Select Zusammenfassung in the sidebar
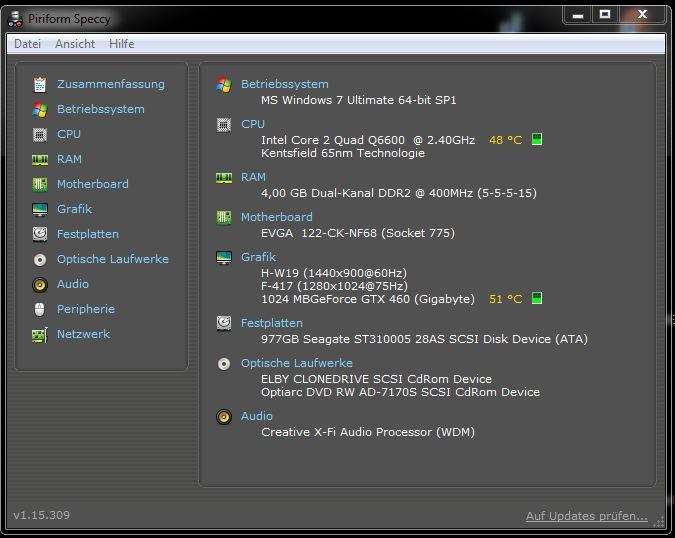The width and height of the screenshot is (675, 538). tap(111, 84)
